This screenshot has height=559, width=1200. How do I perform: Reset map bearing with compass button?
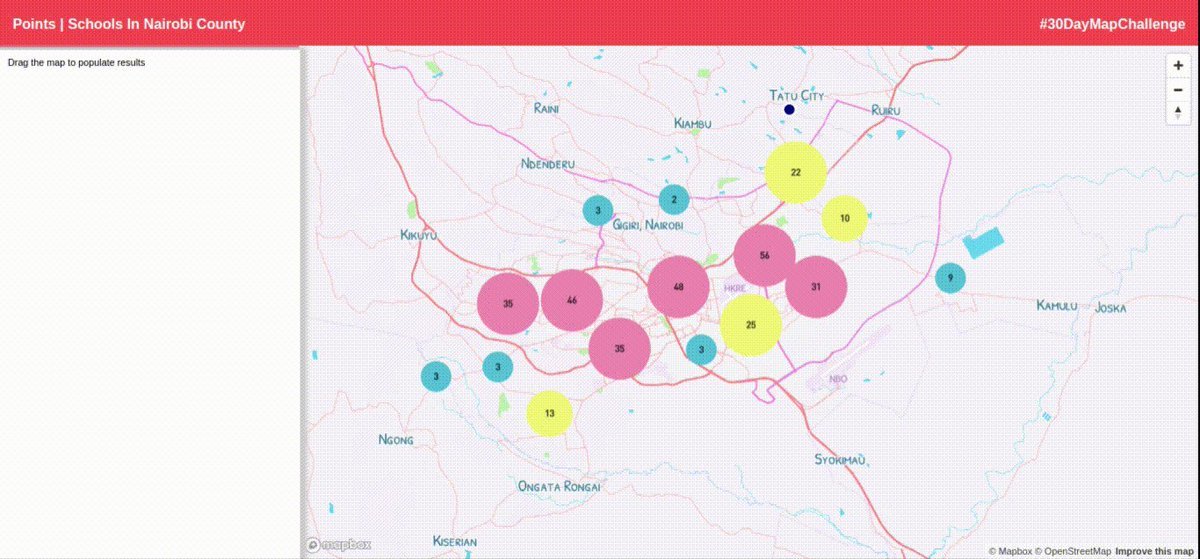[1178, 112]
